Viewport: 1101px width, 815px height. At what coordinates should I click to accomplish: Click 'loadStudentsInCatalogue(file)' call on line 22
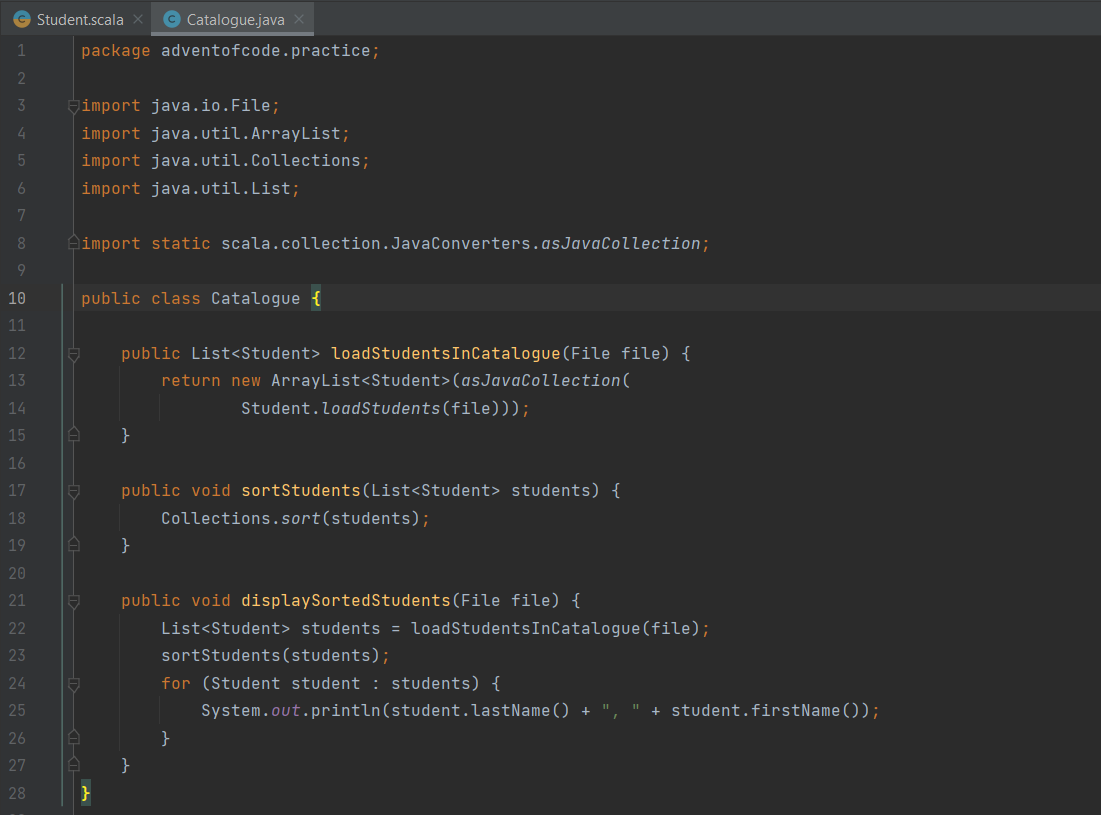(555, 628)
